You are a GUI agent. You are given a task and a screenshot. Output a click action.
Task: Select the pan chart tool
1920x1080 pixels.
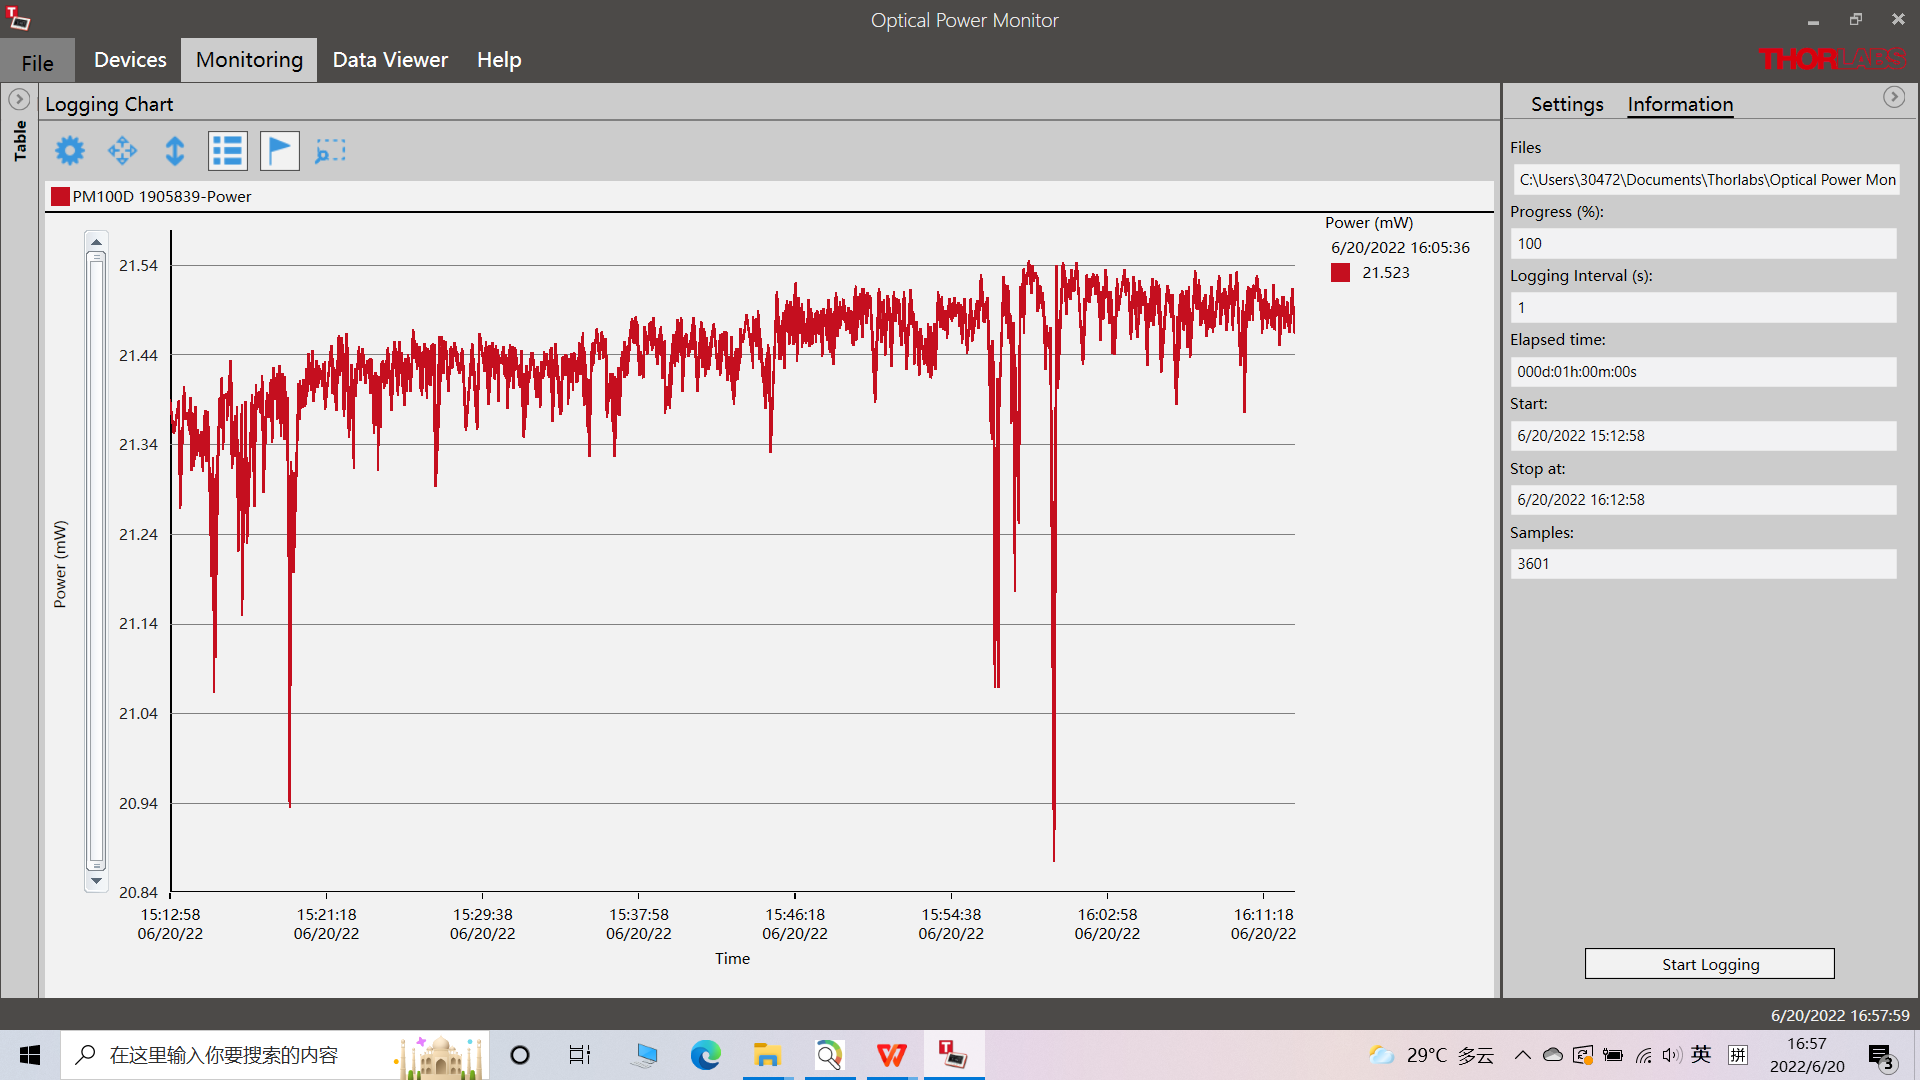[x=122, y=151]
